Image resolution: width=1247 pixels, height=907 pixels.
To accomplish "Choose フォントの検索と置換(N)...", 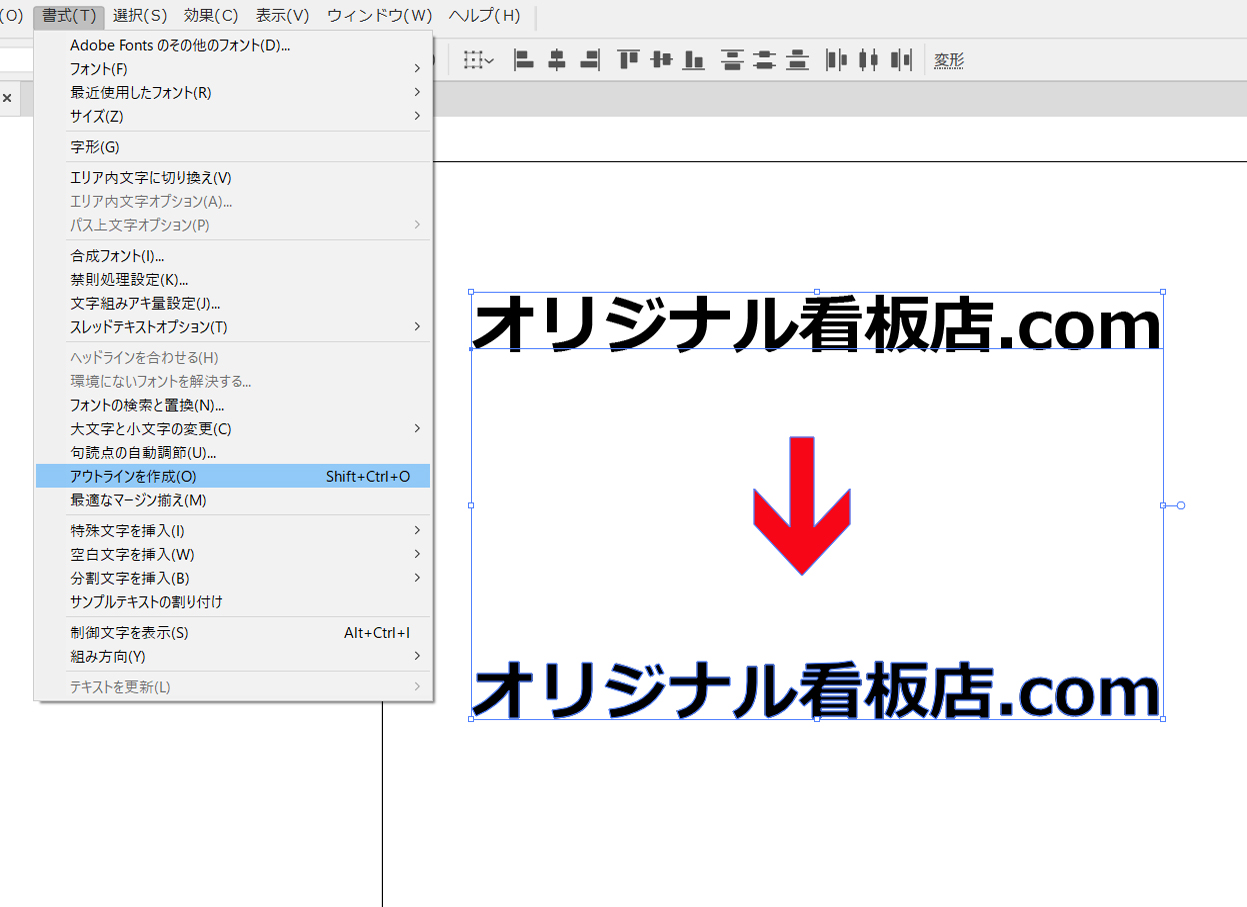I will [x=232, y=405].
